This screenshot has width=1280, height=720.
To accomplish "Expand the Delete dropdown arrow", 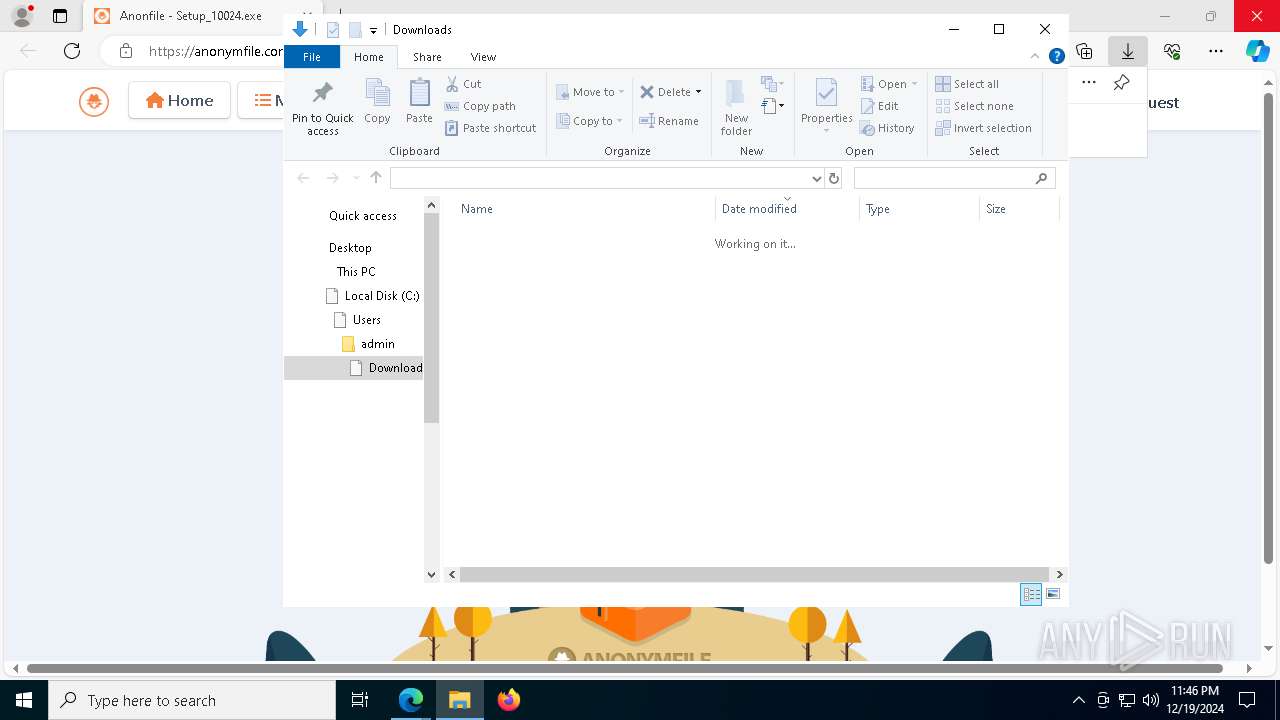I will 698,92.
